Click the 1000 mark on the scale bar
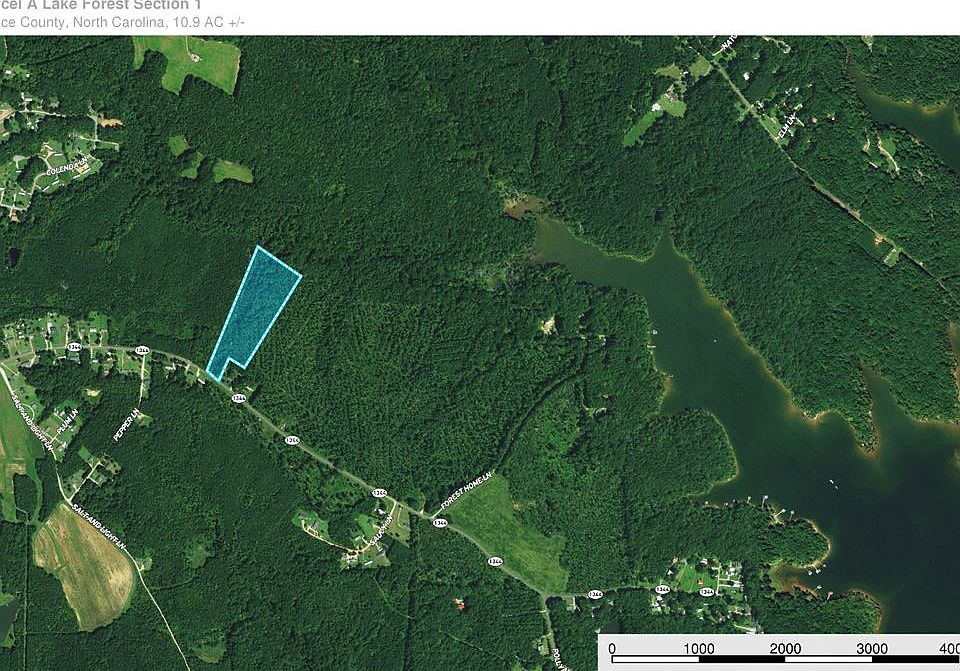The height and width of the screenshot is (671, 960). point(699,648)
